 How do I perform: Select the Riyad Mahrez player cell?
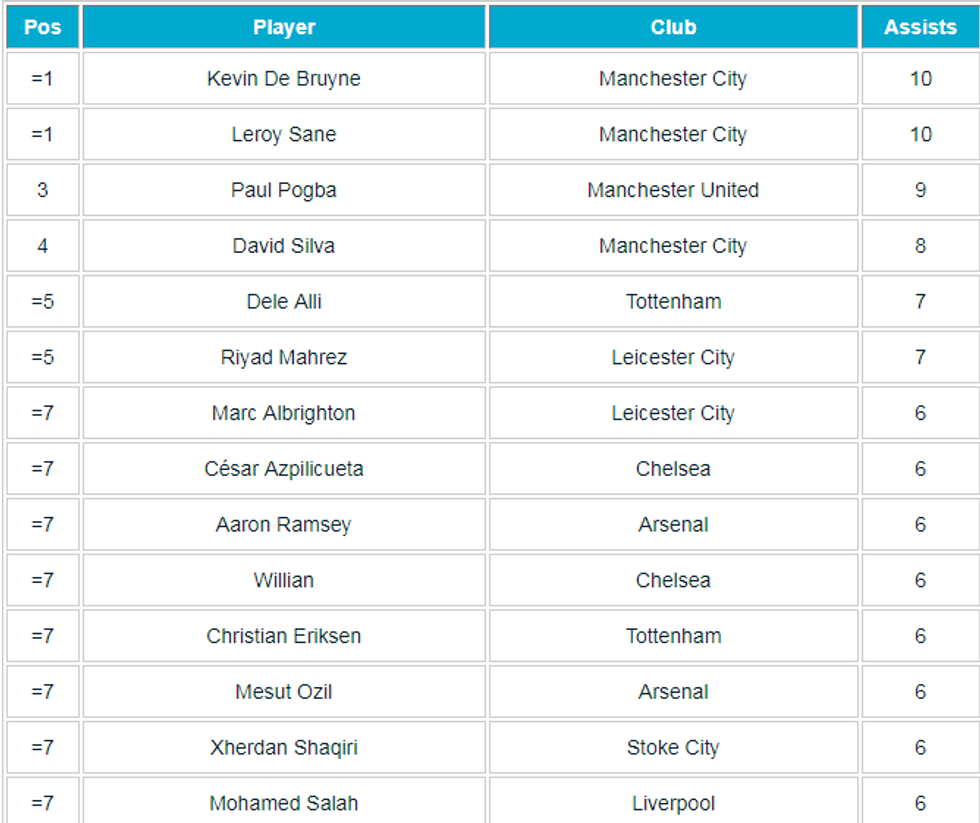[x=284, y=358]
